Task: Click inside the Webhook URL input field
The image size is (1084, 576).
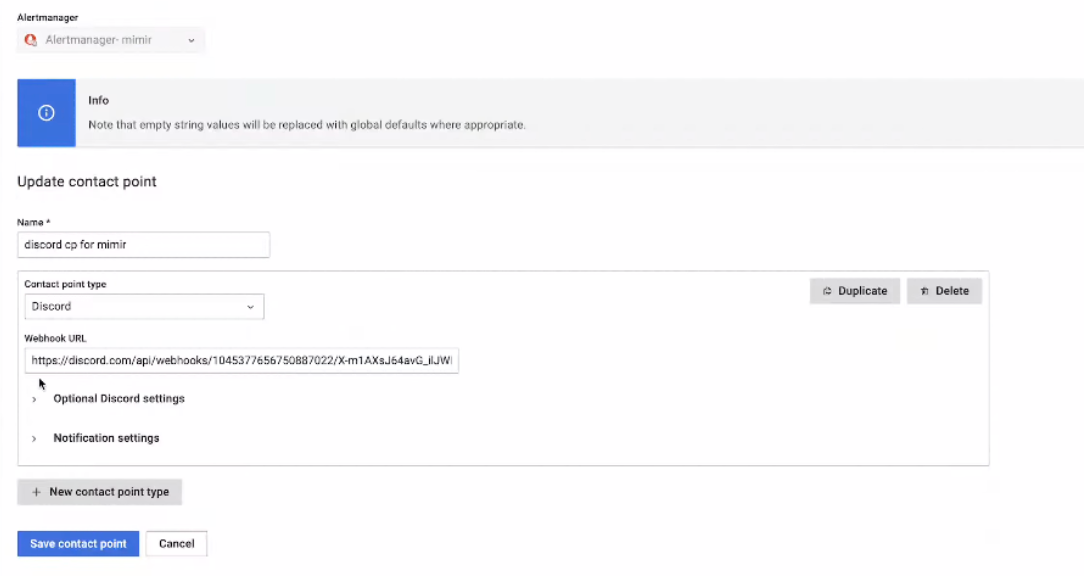Action: pos(241,360)
